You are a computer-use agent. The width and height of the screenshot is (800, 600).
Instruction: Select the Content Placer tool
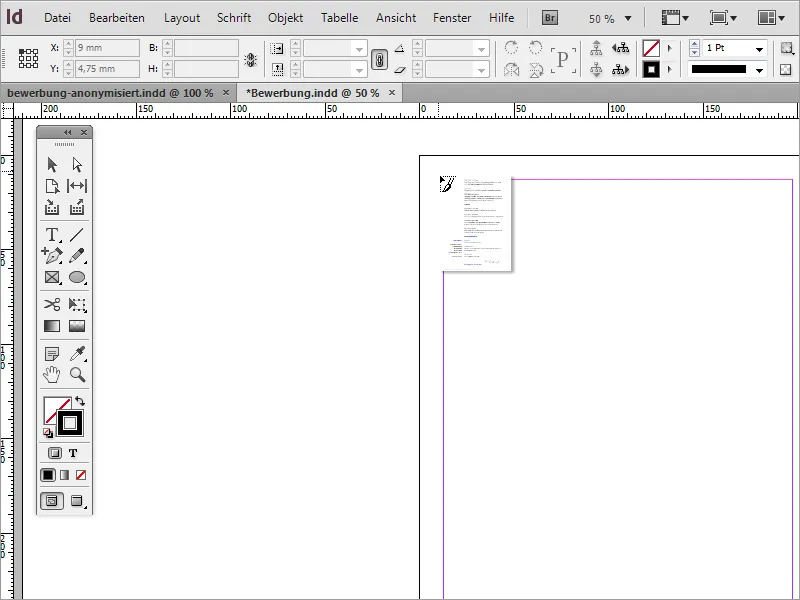click(77, 207)
